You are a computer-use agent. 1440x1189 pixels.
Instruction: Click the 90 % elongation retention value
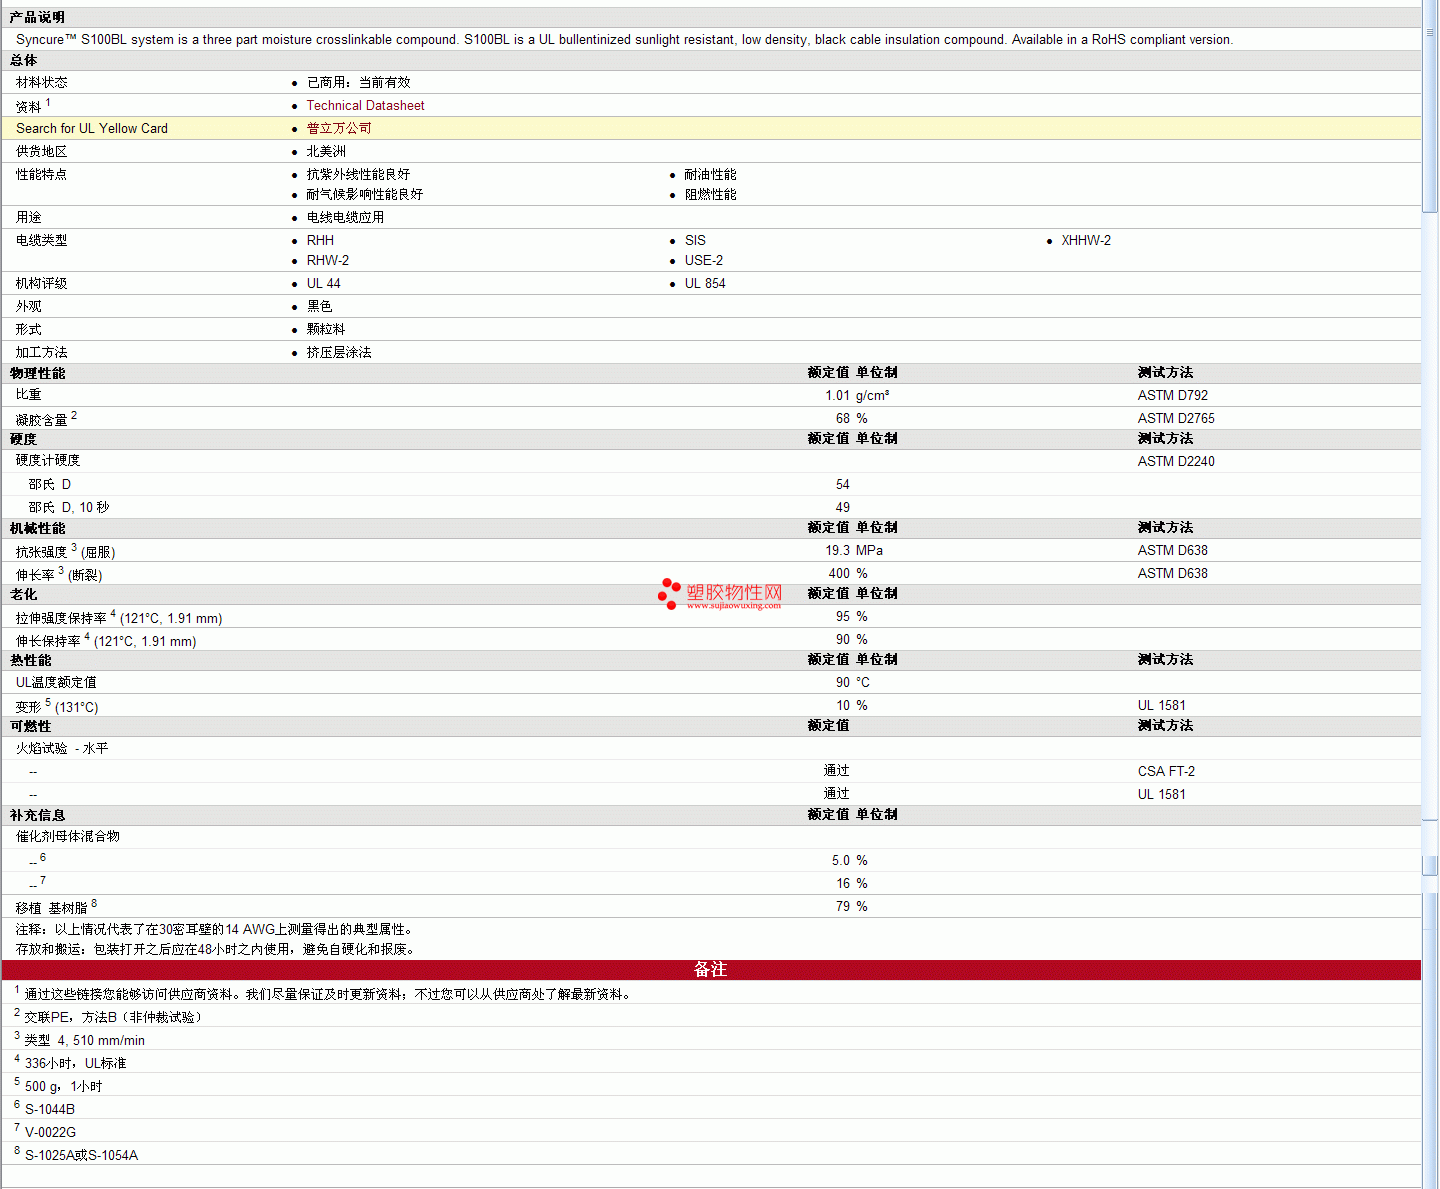(x=852, y=639)
